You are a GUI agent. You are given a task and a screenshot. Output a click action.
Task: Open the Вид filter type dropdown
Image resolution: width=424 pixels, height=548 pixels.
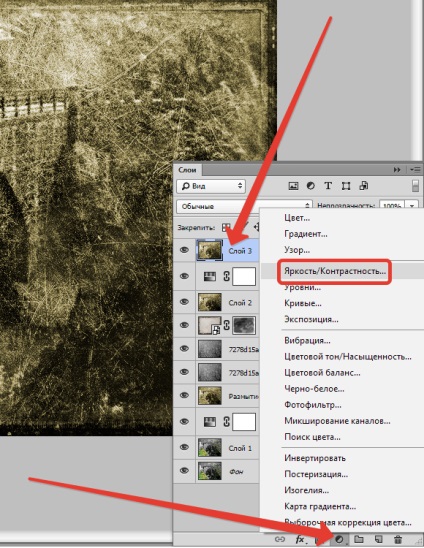click(211, 186)
